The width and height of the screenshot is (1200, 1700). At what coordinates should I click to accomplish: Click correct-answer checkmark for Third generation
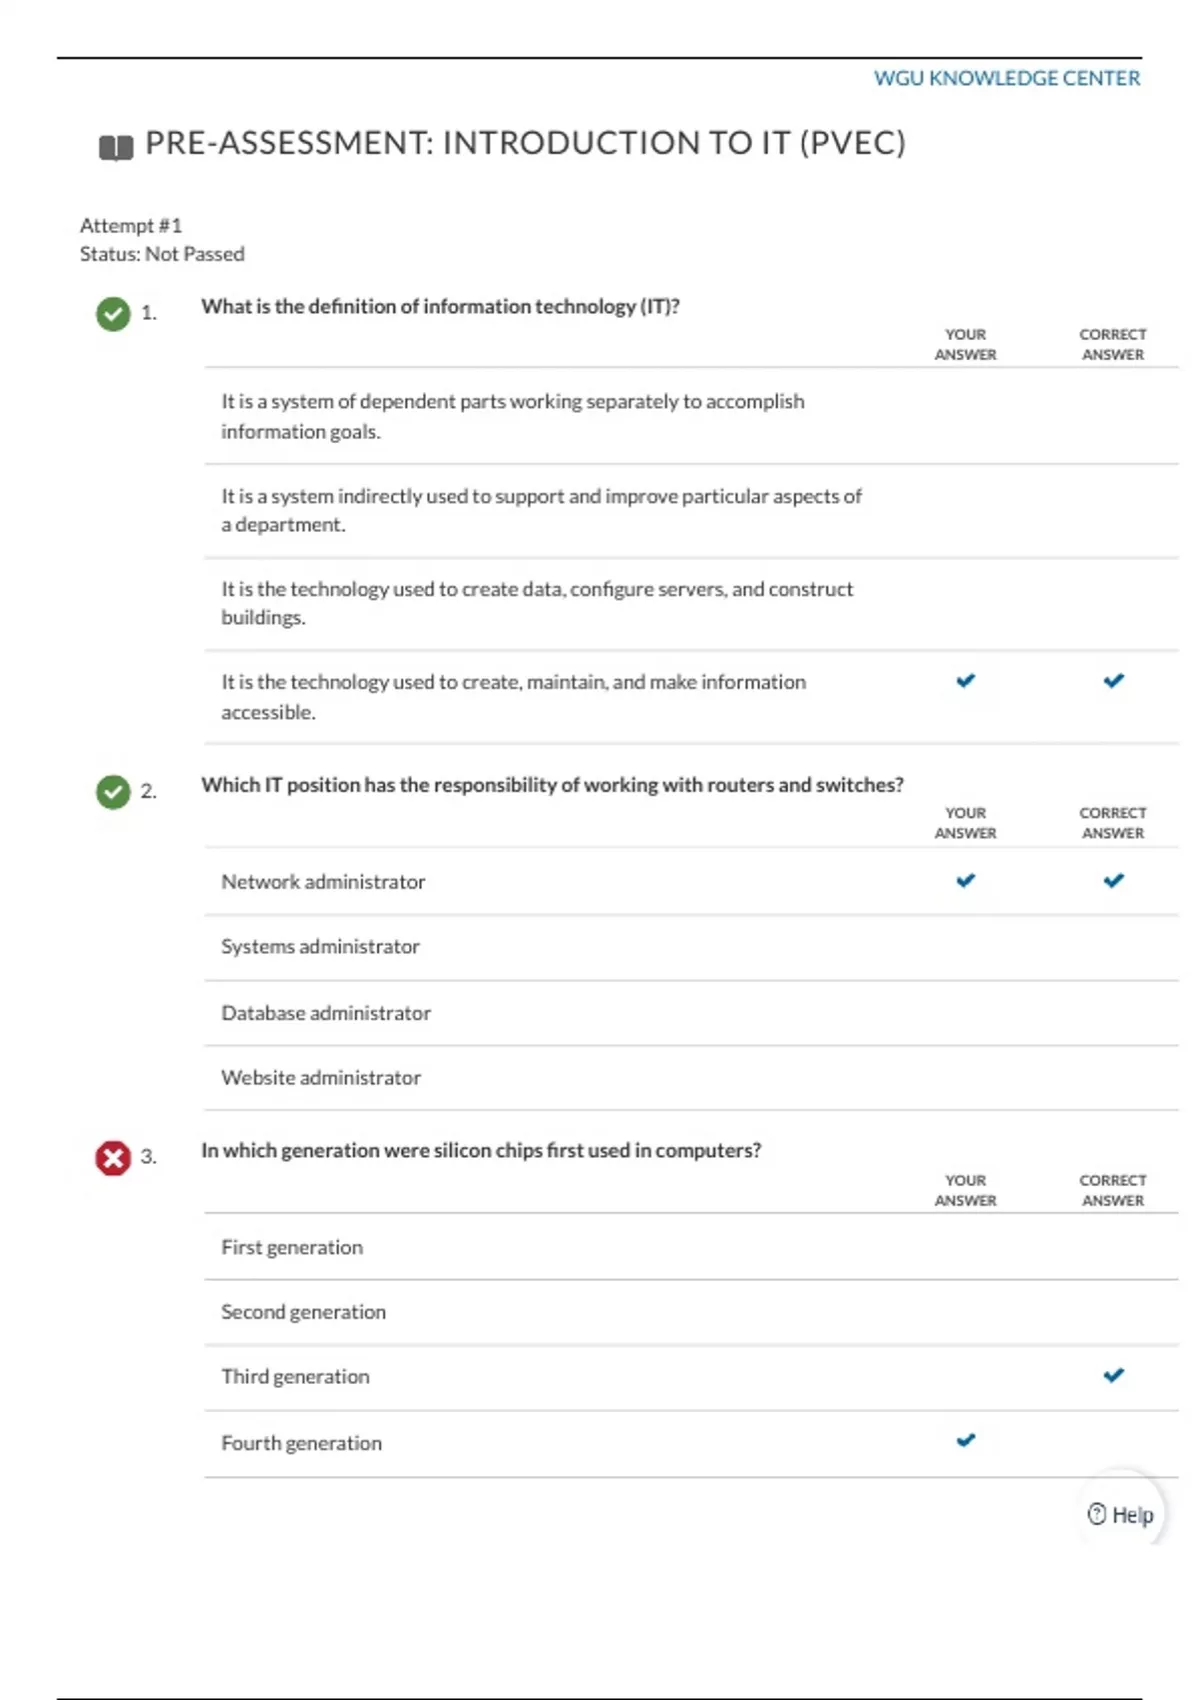(1113, 1376)
